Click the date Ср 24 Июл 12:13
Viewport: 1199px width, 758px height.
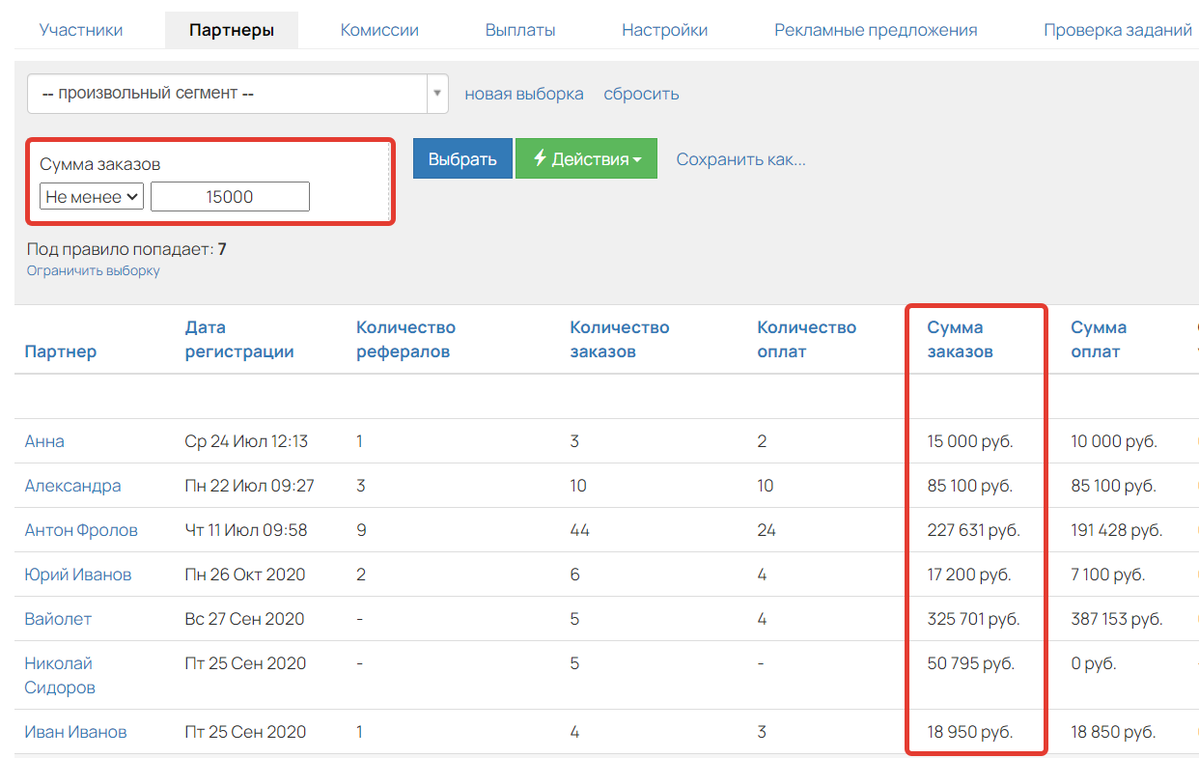246,441
